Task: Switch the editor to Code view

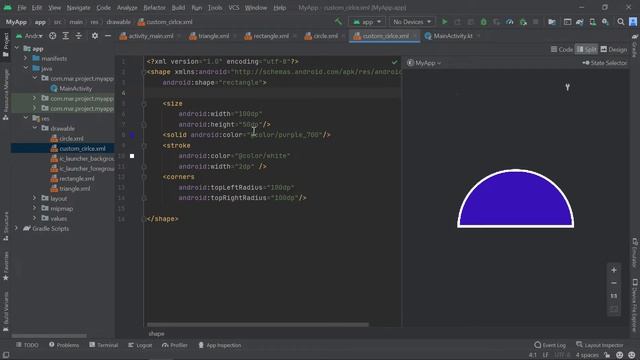Action: click(562, 49)
